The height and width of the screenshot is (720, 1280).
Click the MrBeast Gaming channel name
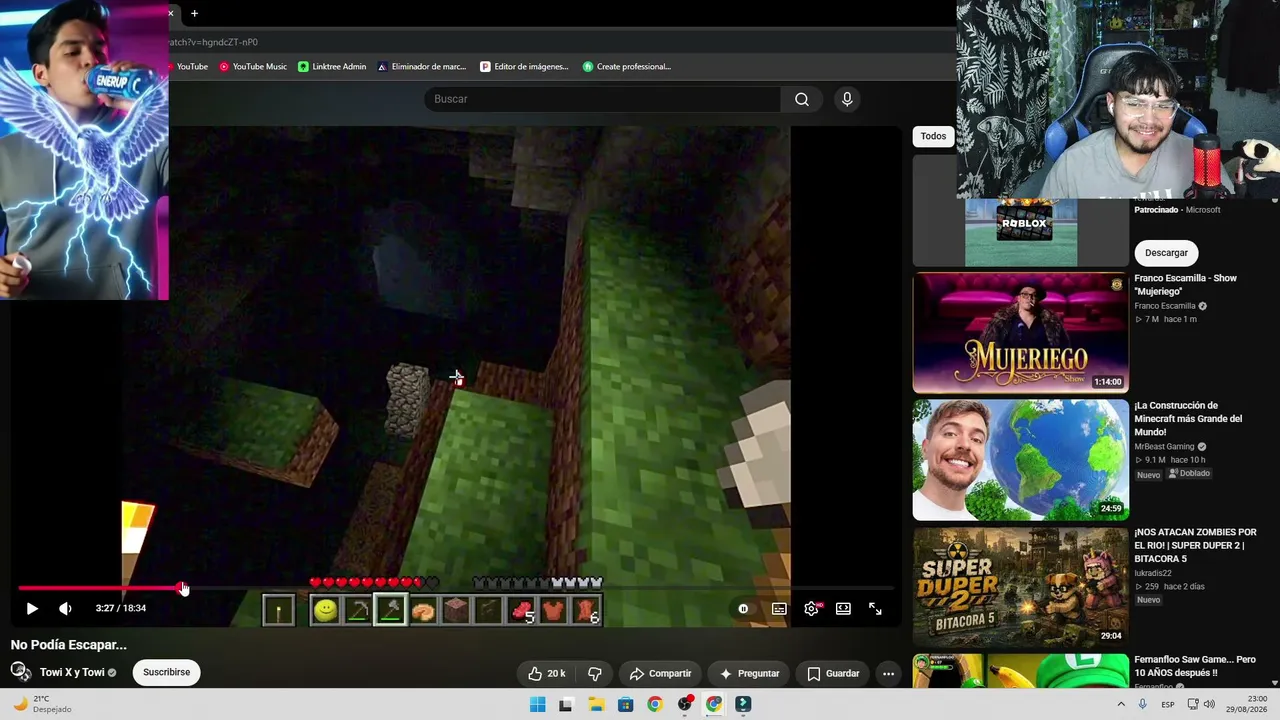(x=1165, y=447)
